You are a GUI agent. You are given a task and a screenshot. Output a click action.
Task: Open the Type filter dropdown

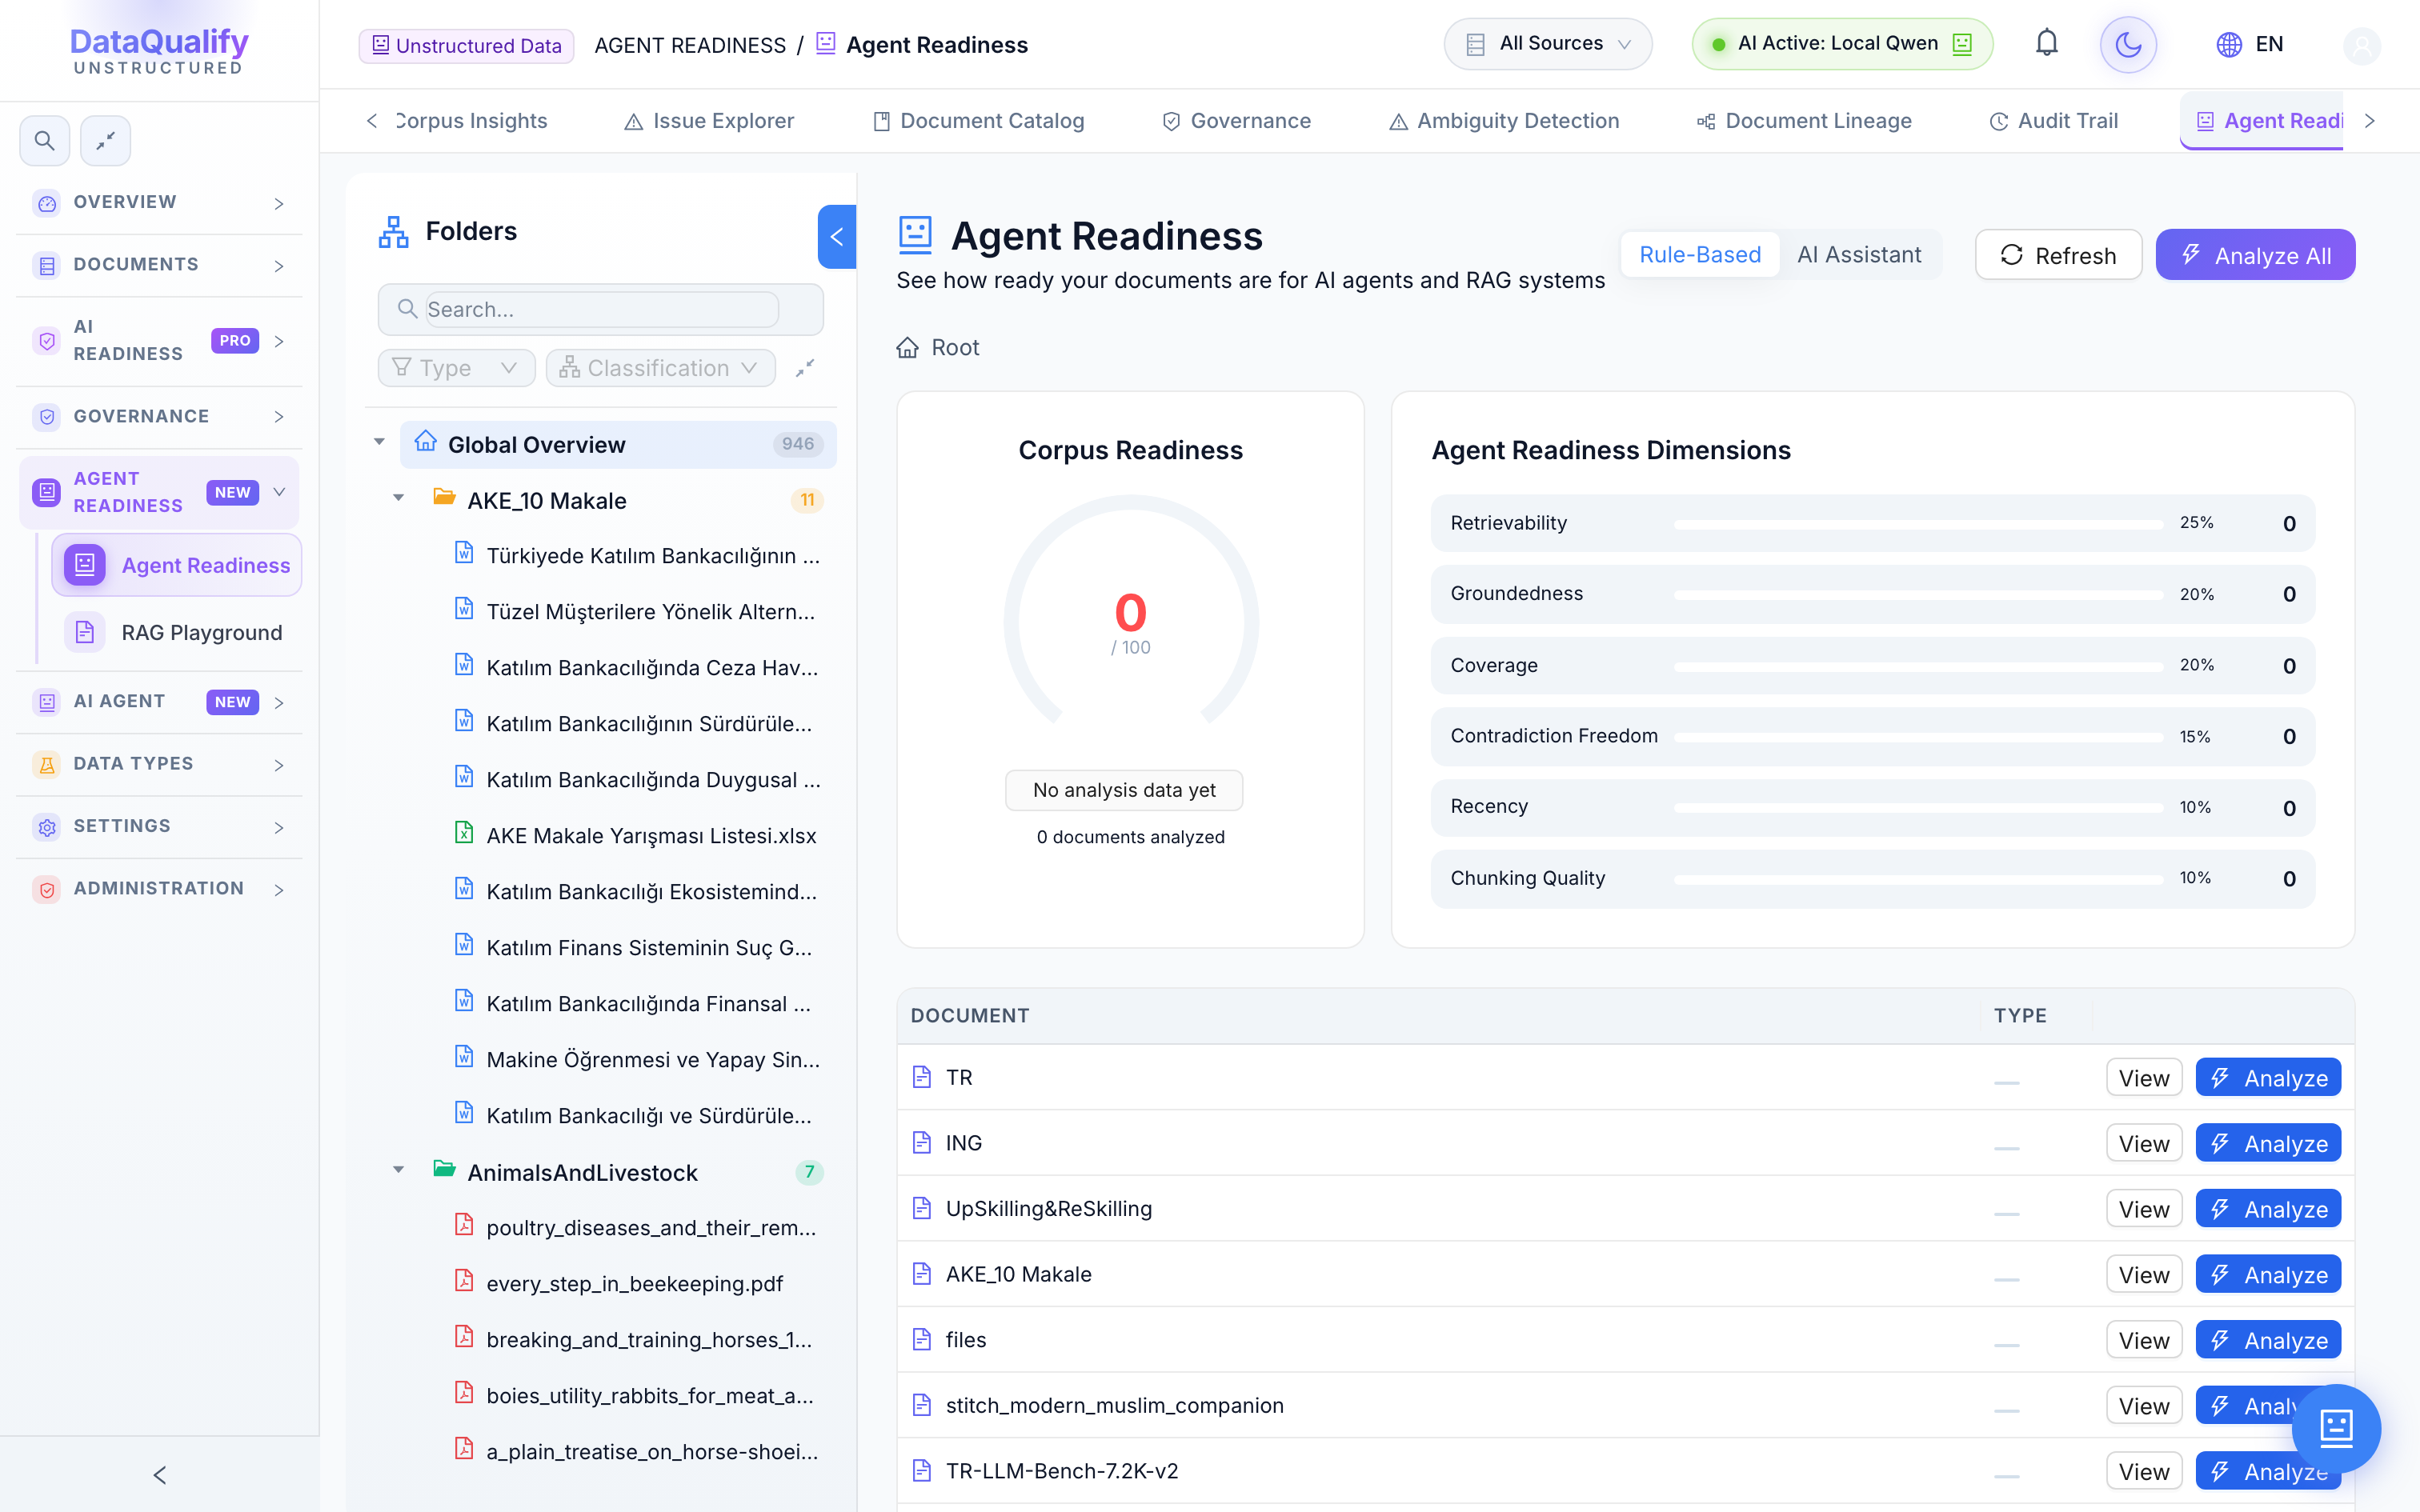456,368
